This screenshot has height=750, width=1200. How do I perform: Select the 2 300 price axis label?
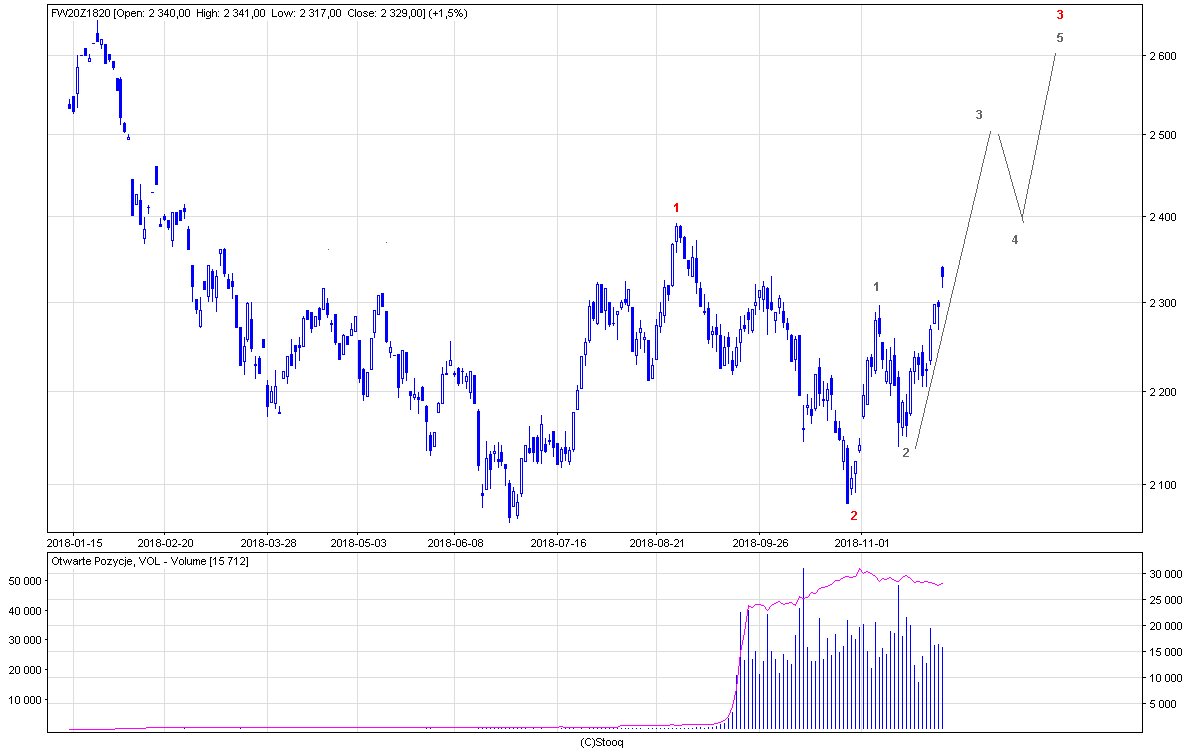coord(1162,302)
